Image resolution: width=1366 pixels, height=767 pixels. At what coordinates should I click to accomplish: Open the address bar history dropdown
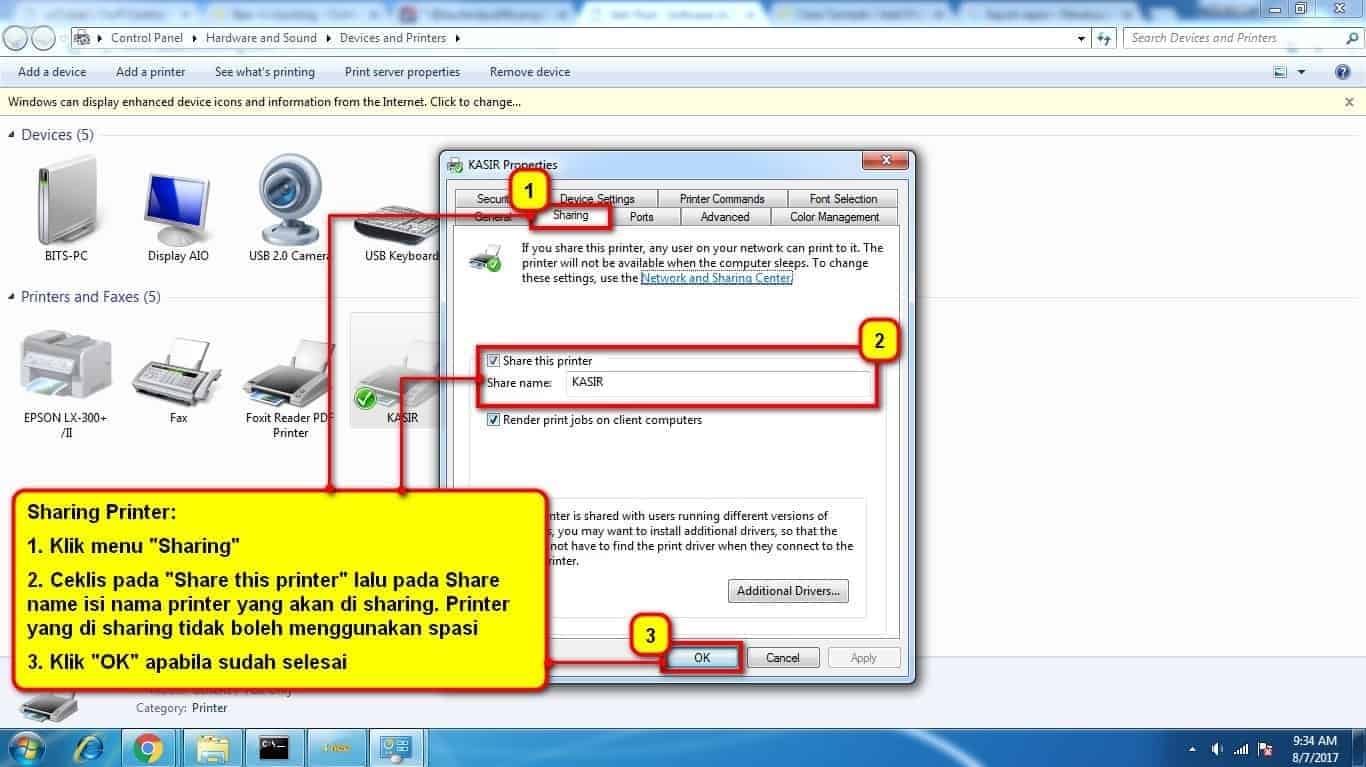point(1082,38)
